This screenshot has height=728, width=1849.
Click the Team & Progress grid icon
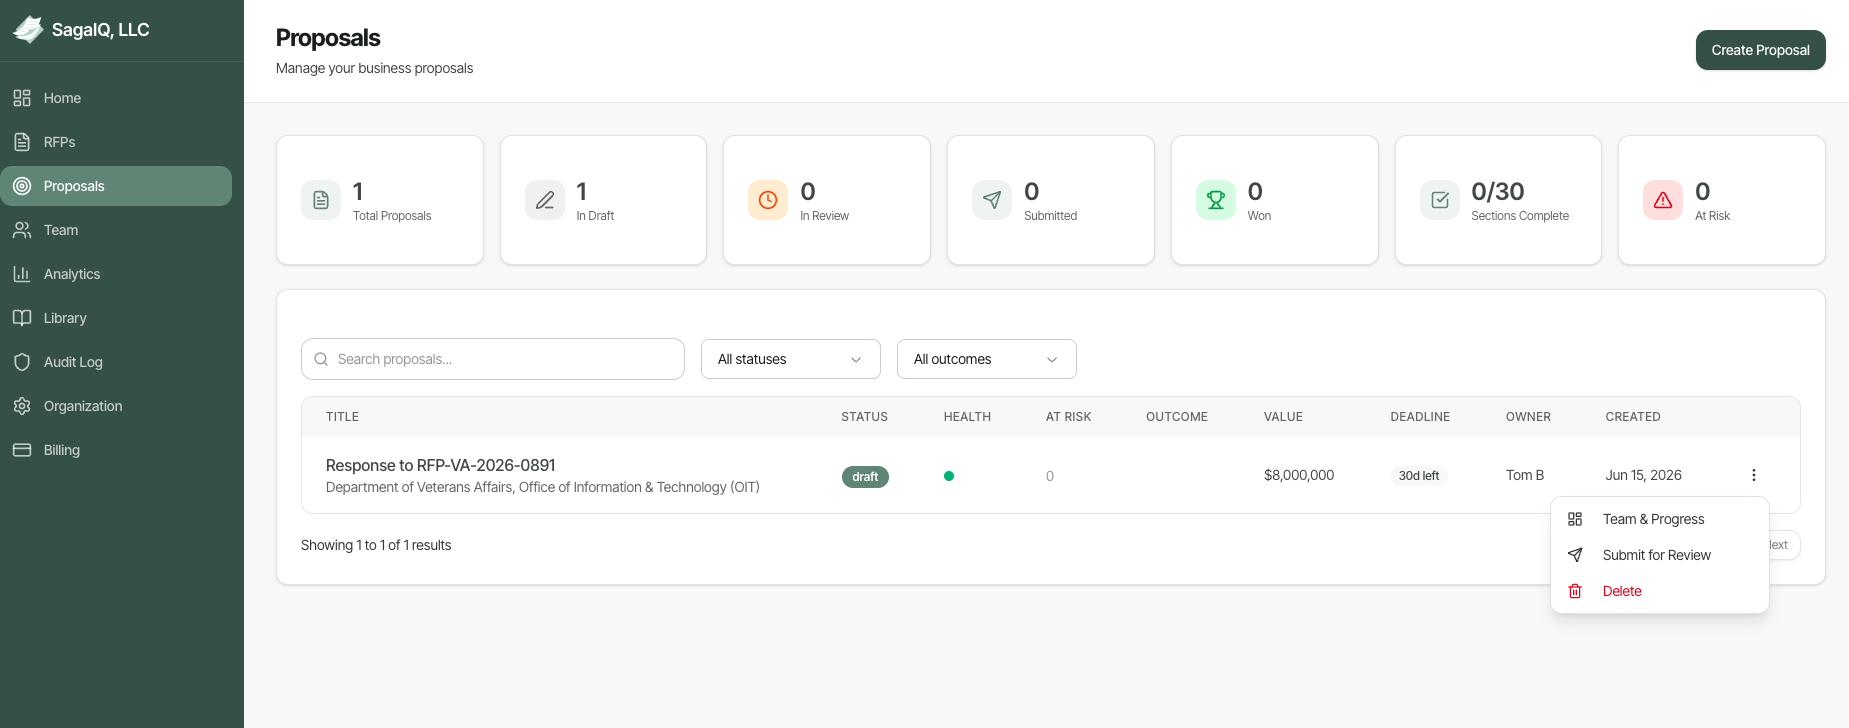coord(1575,519)
